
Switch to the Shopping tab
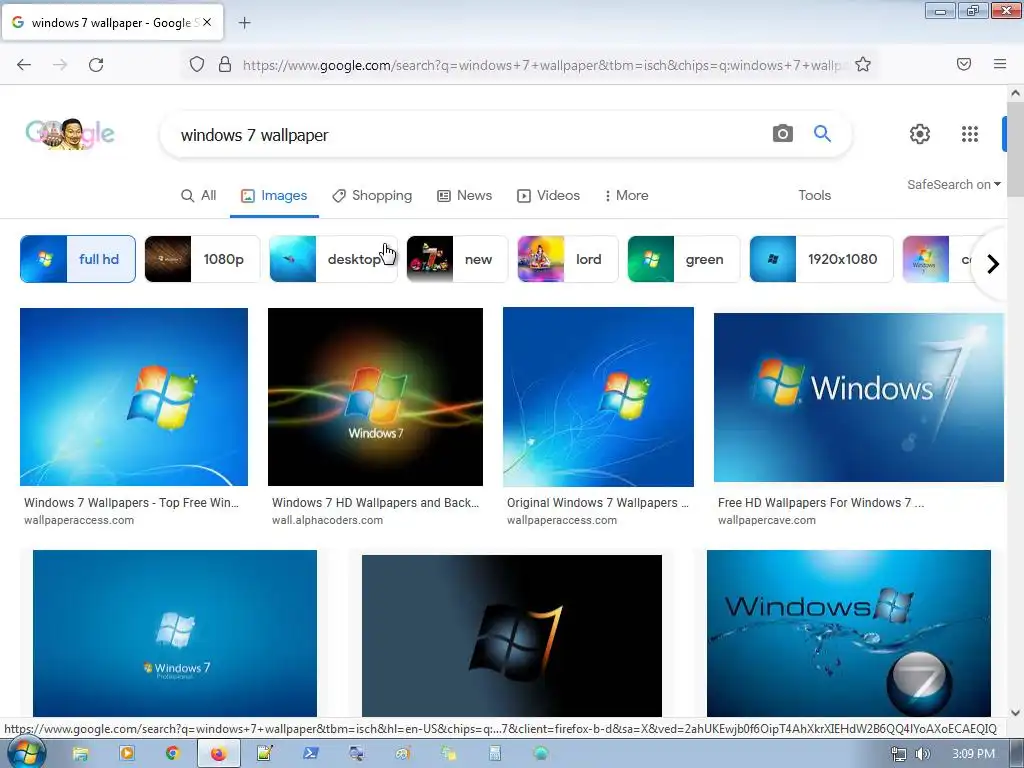pyautogui.click(x=372, y=195)
